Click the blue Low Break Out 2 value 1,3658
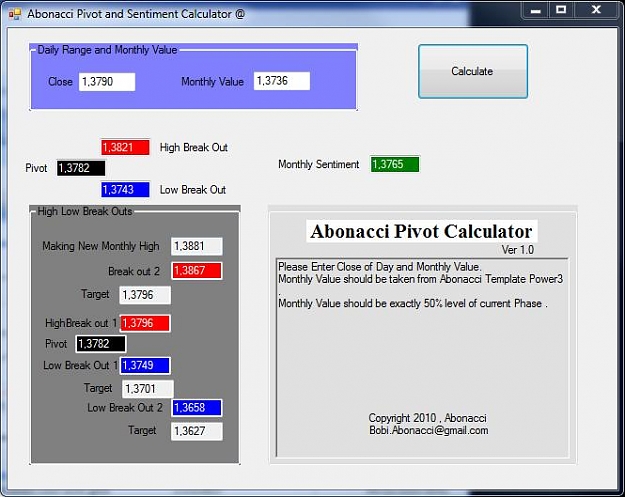 click(x=197, y=408)
